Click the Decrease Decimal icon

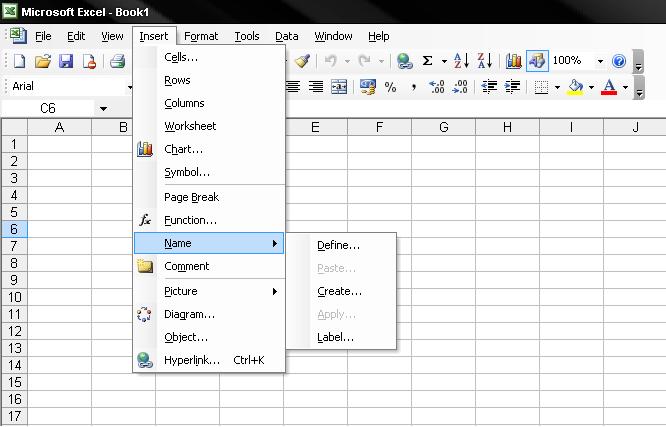[460, 87]
